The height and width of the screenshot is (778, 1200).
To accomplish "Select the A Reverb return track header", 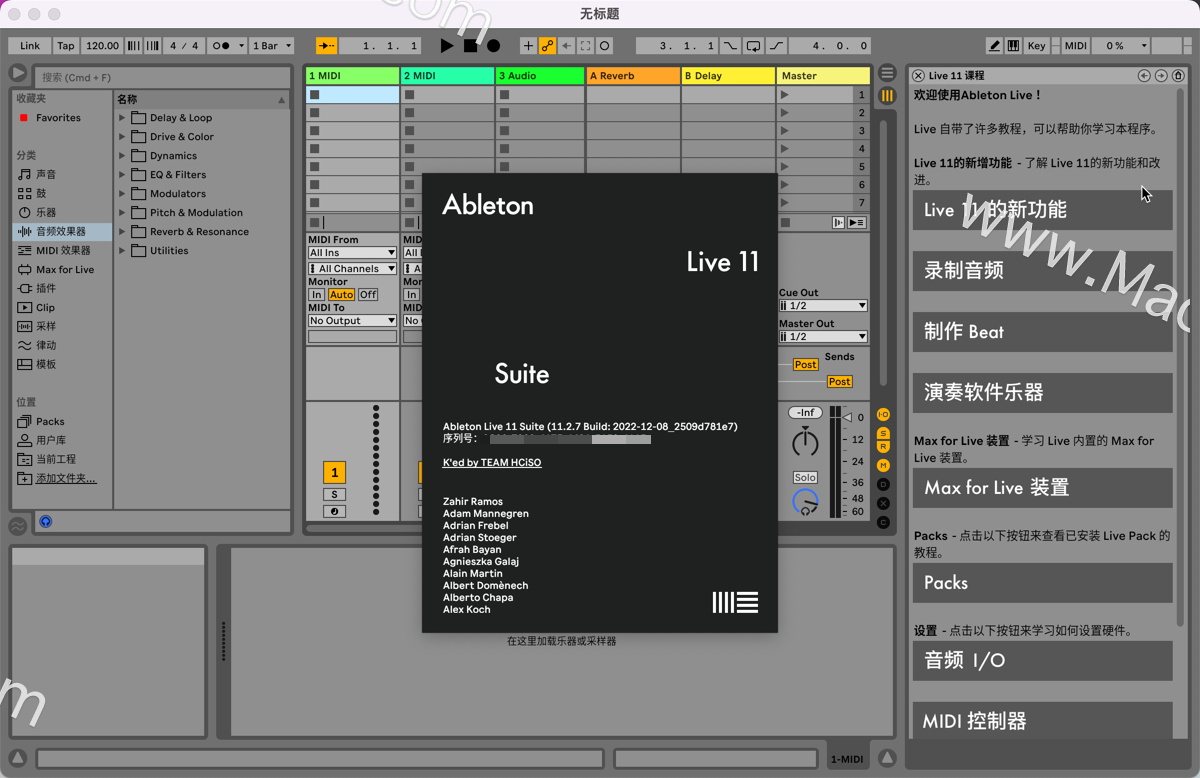I will (633, 75).
